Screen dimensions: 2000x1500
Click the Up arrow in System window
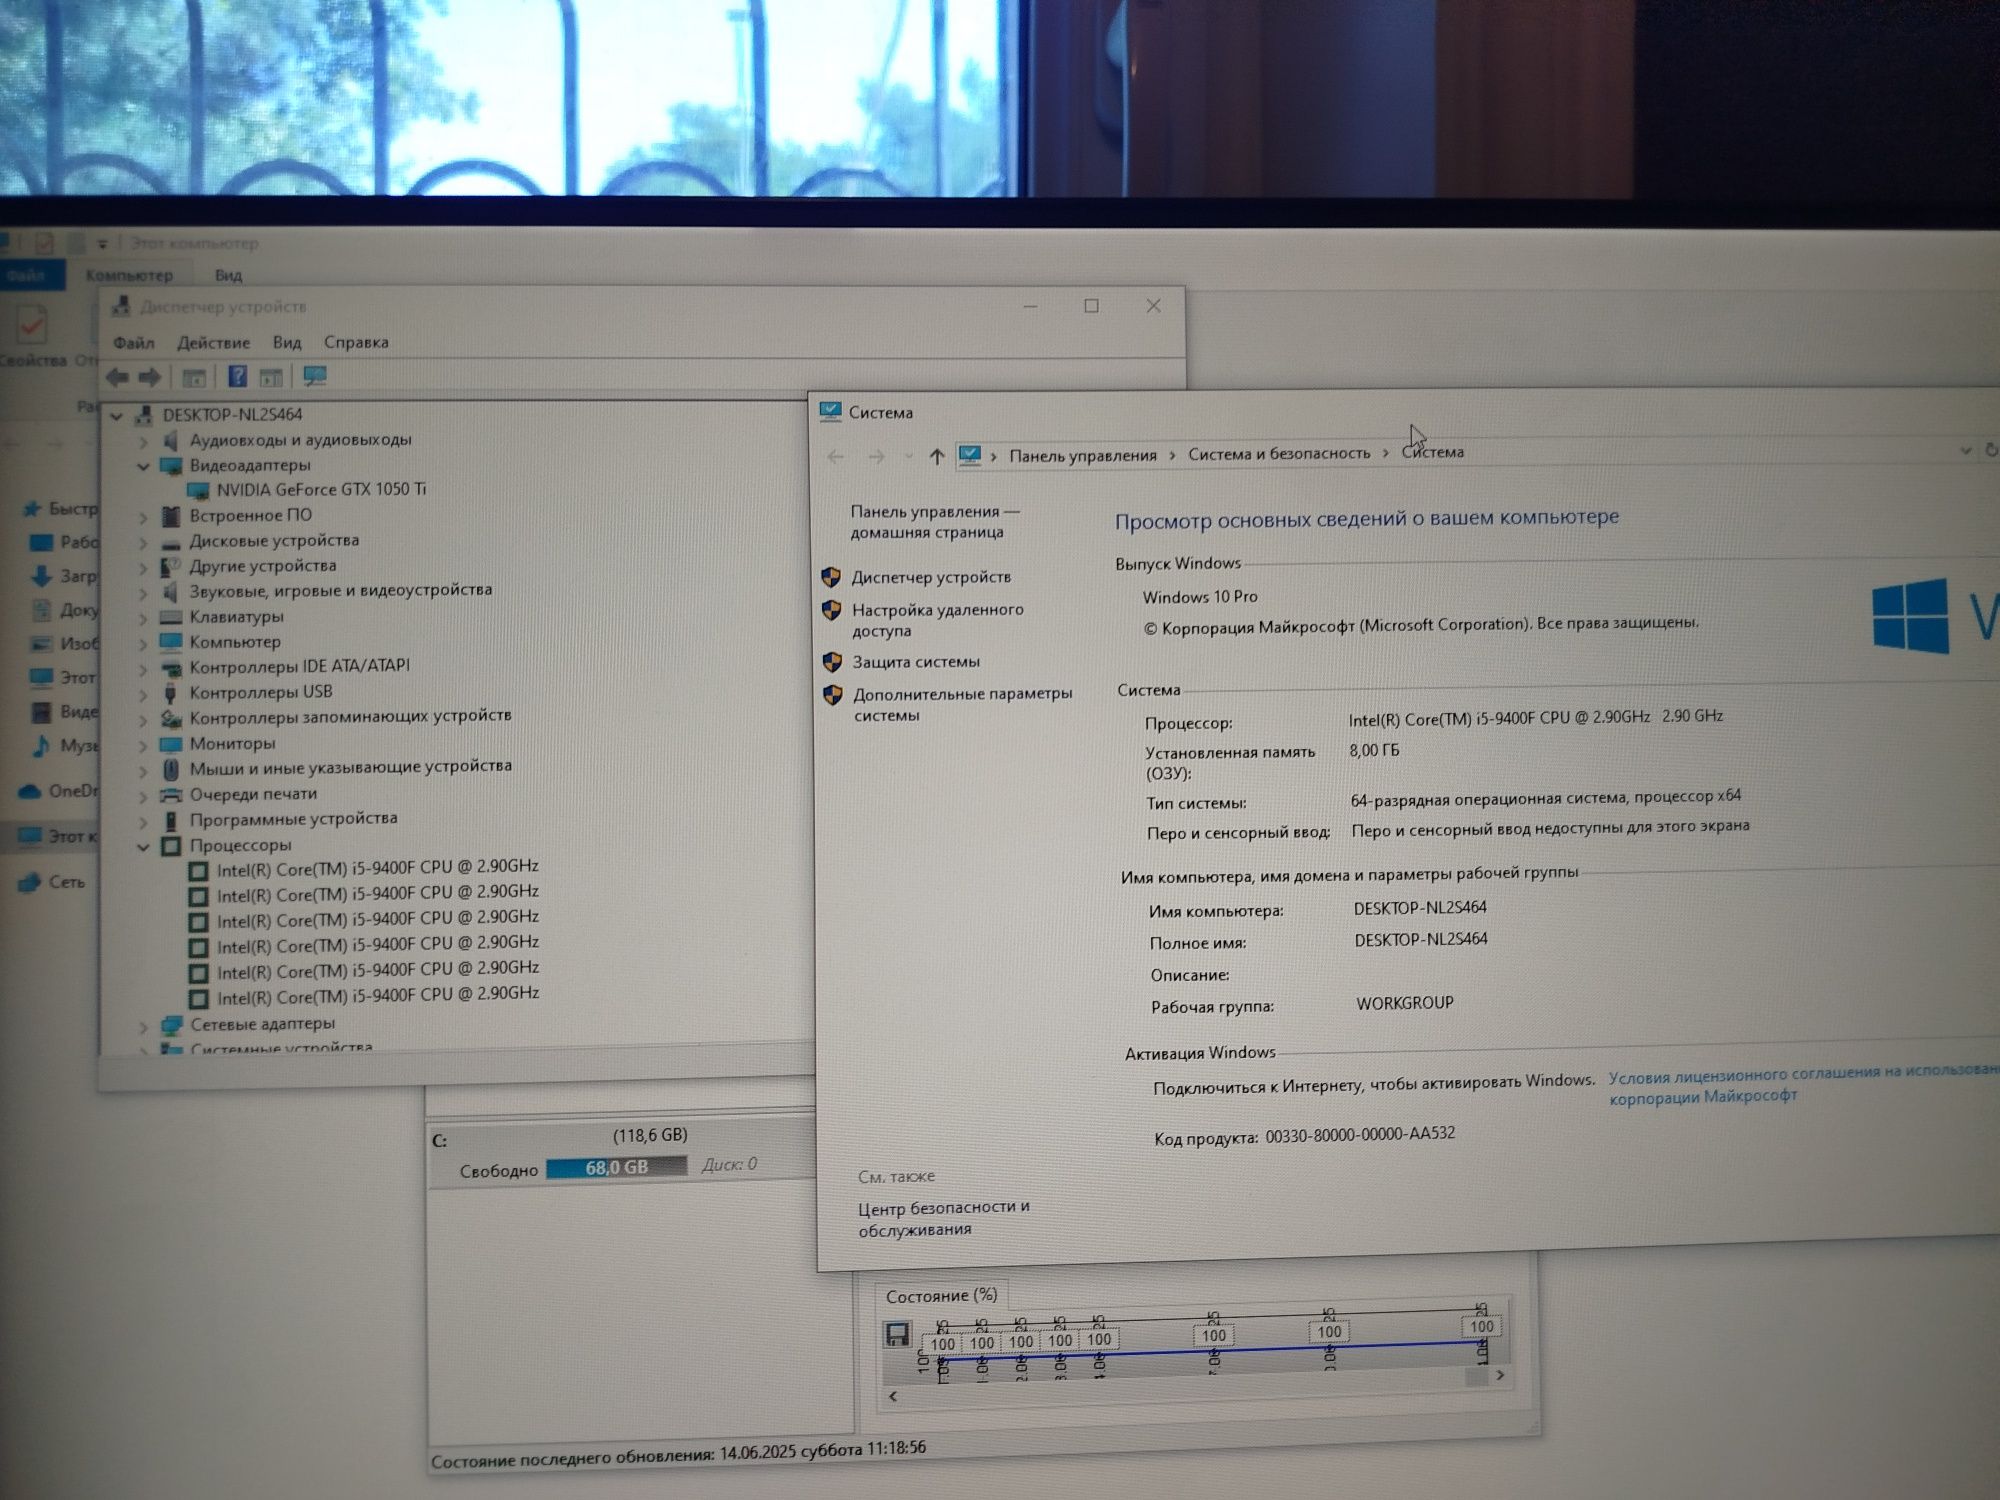[936, 456]
